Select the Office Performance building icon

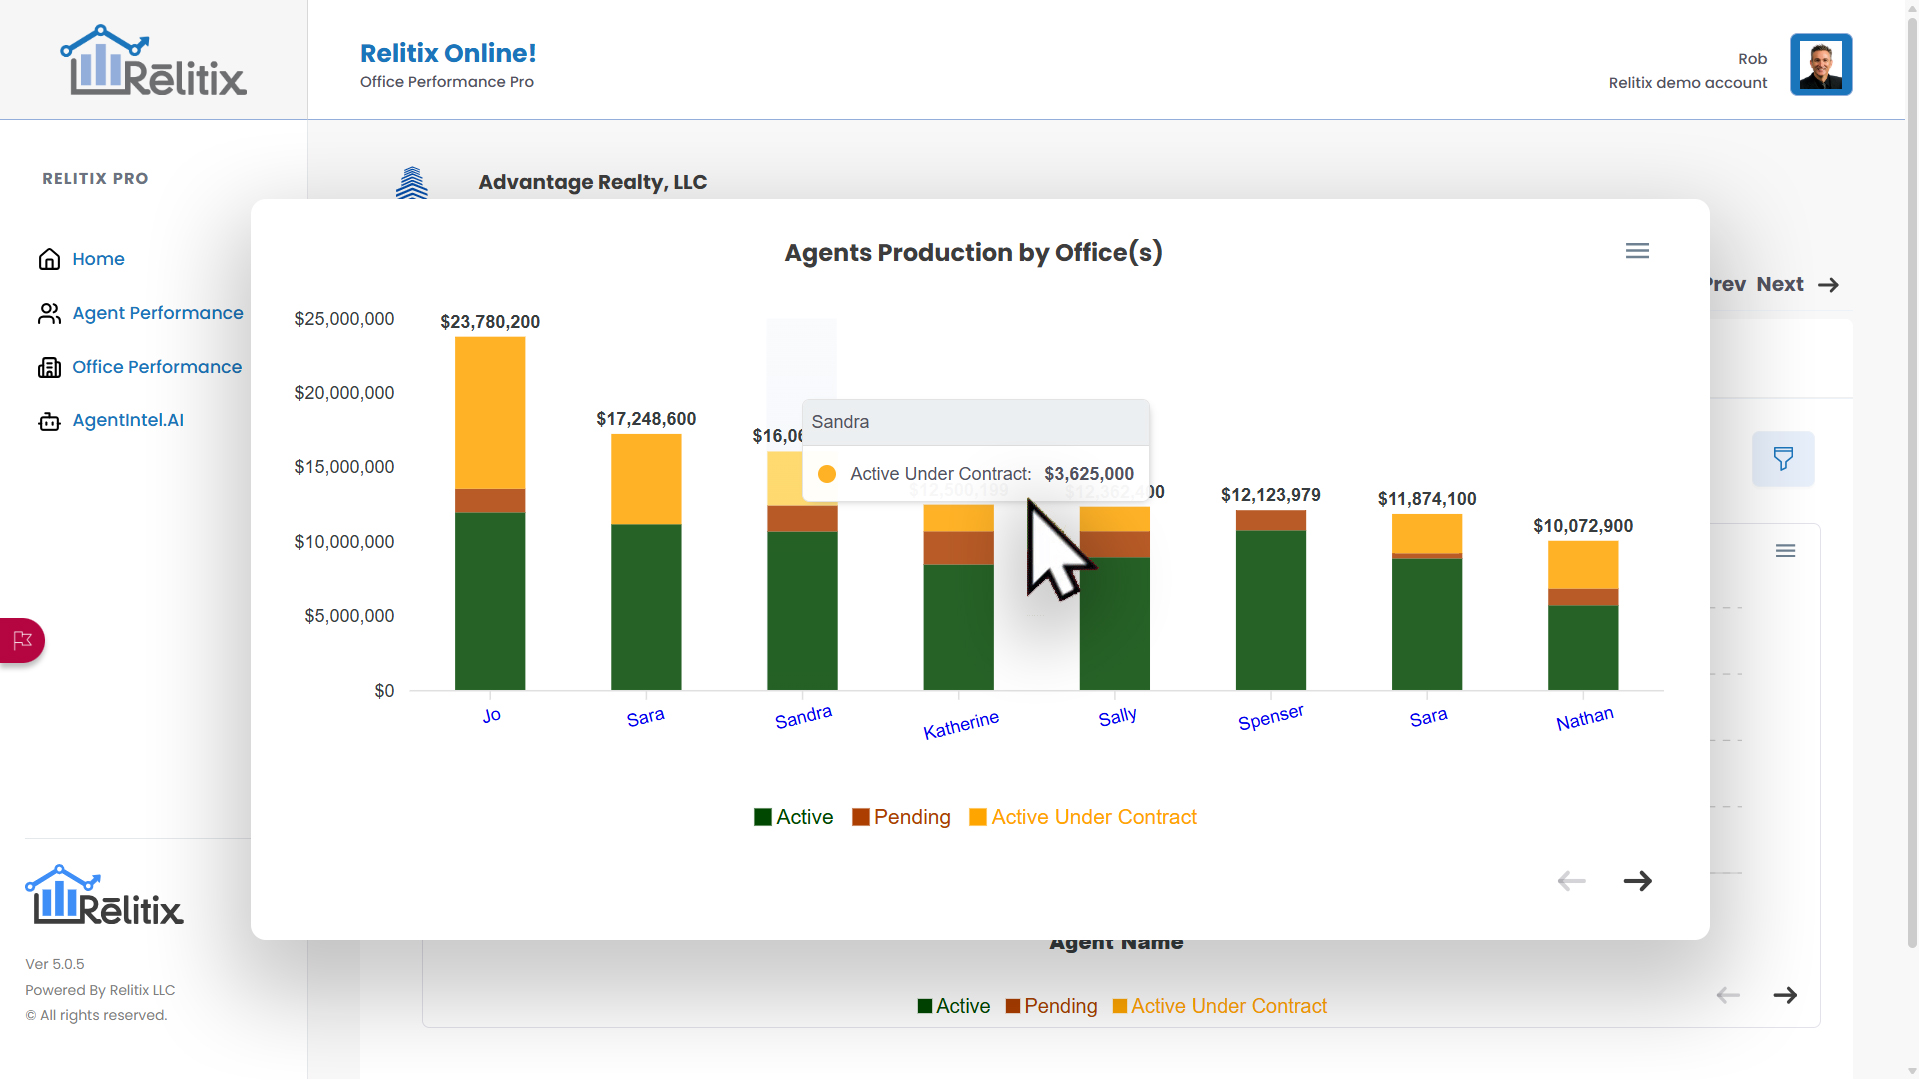tap(49, 367)
